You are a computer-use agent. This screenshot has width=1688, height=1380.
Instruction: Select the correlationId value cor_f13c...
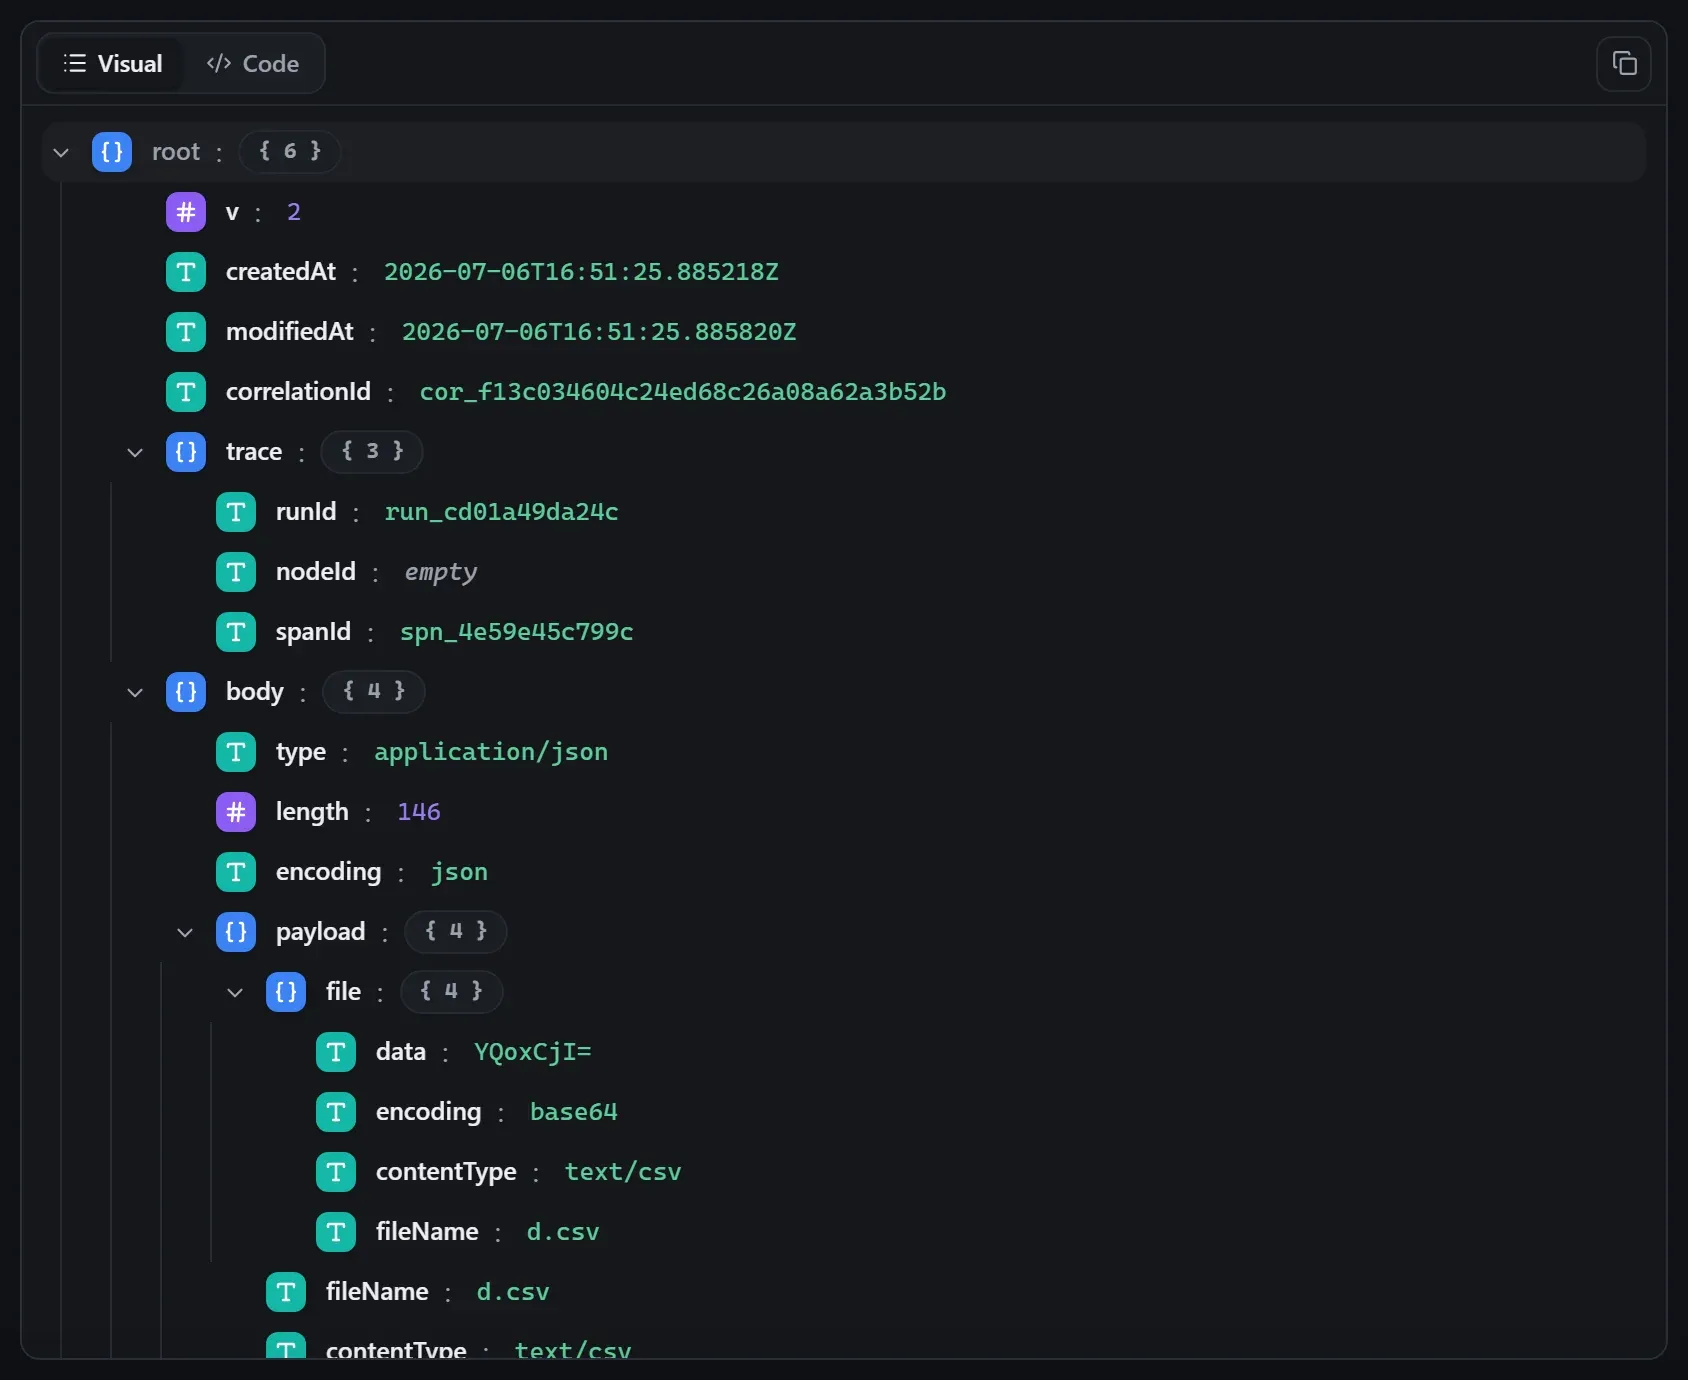click(683, 392)
